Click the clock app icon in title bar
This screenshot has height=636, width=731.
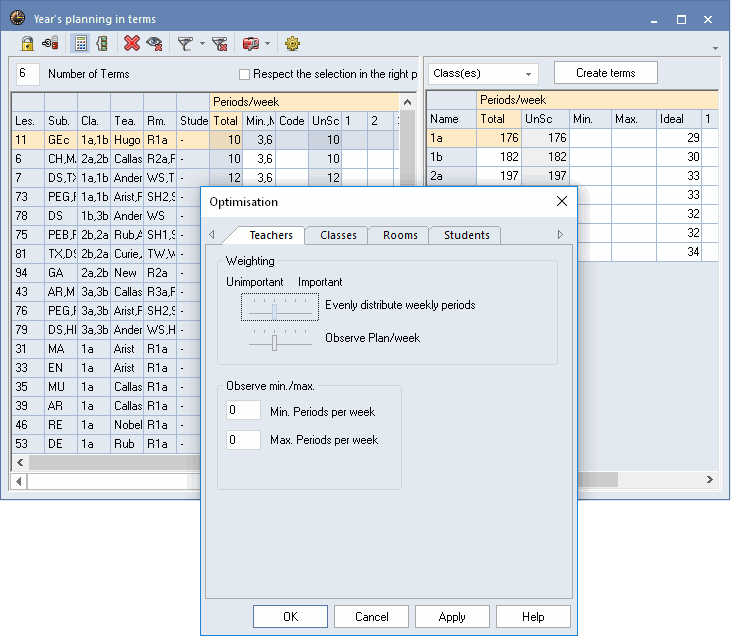pyautogui.click(x=18, y=18)
